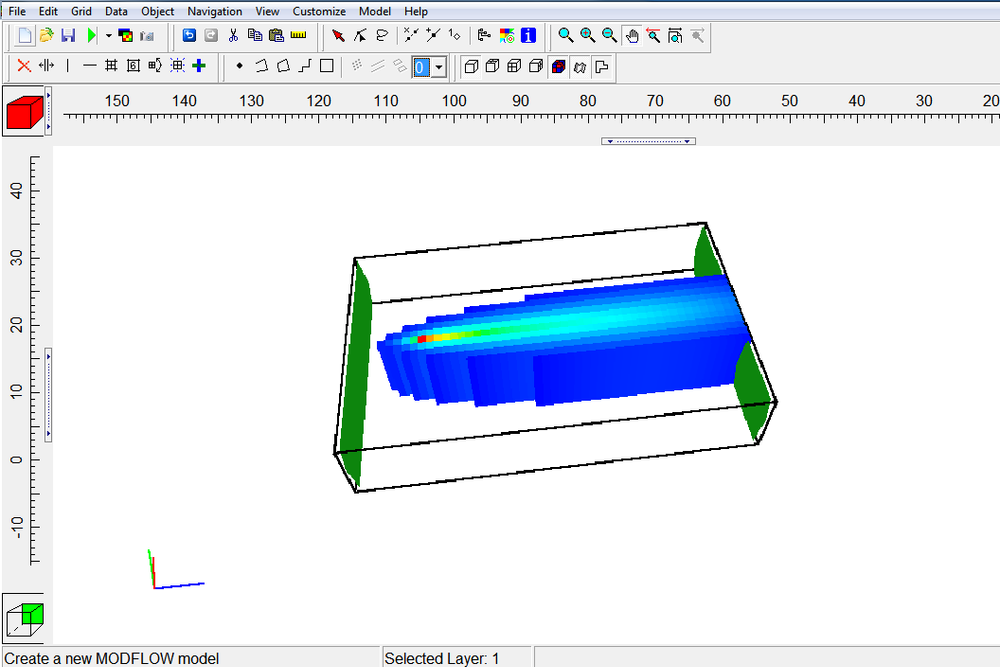Activate the pan hand tool
1000x667 pixels.
coord(632,35)
